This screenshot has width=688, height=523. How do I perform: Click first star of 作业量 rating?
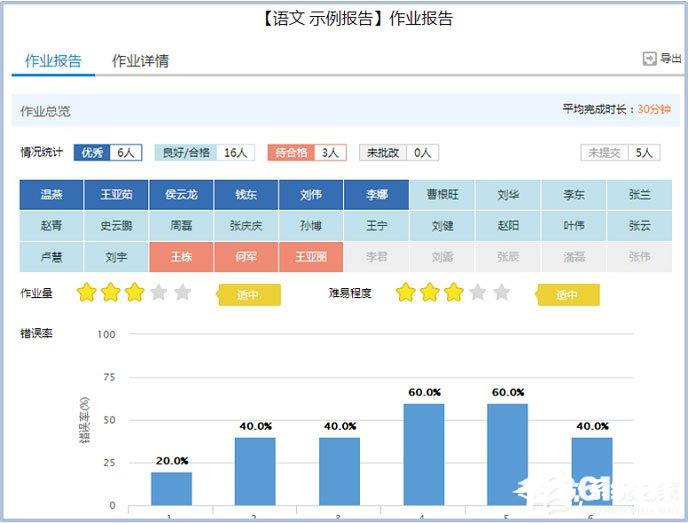point(86,292)
